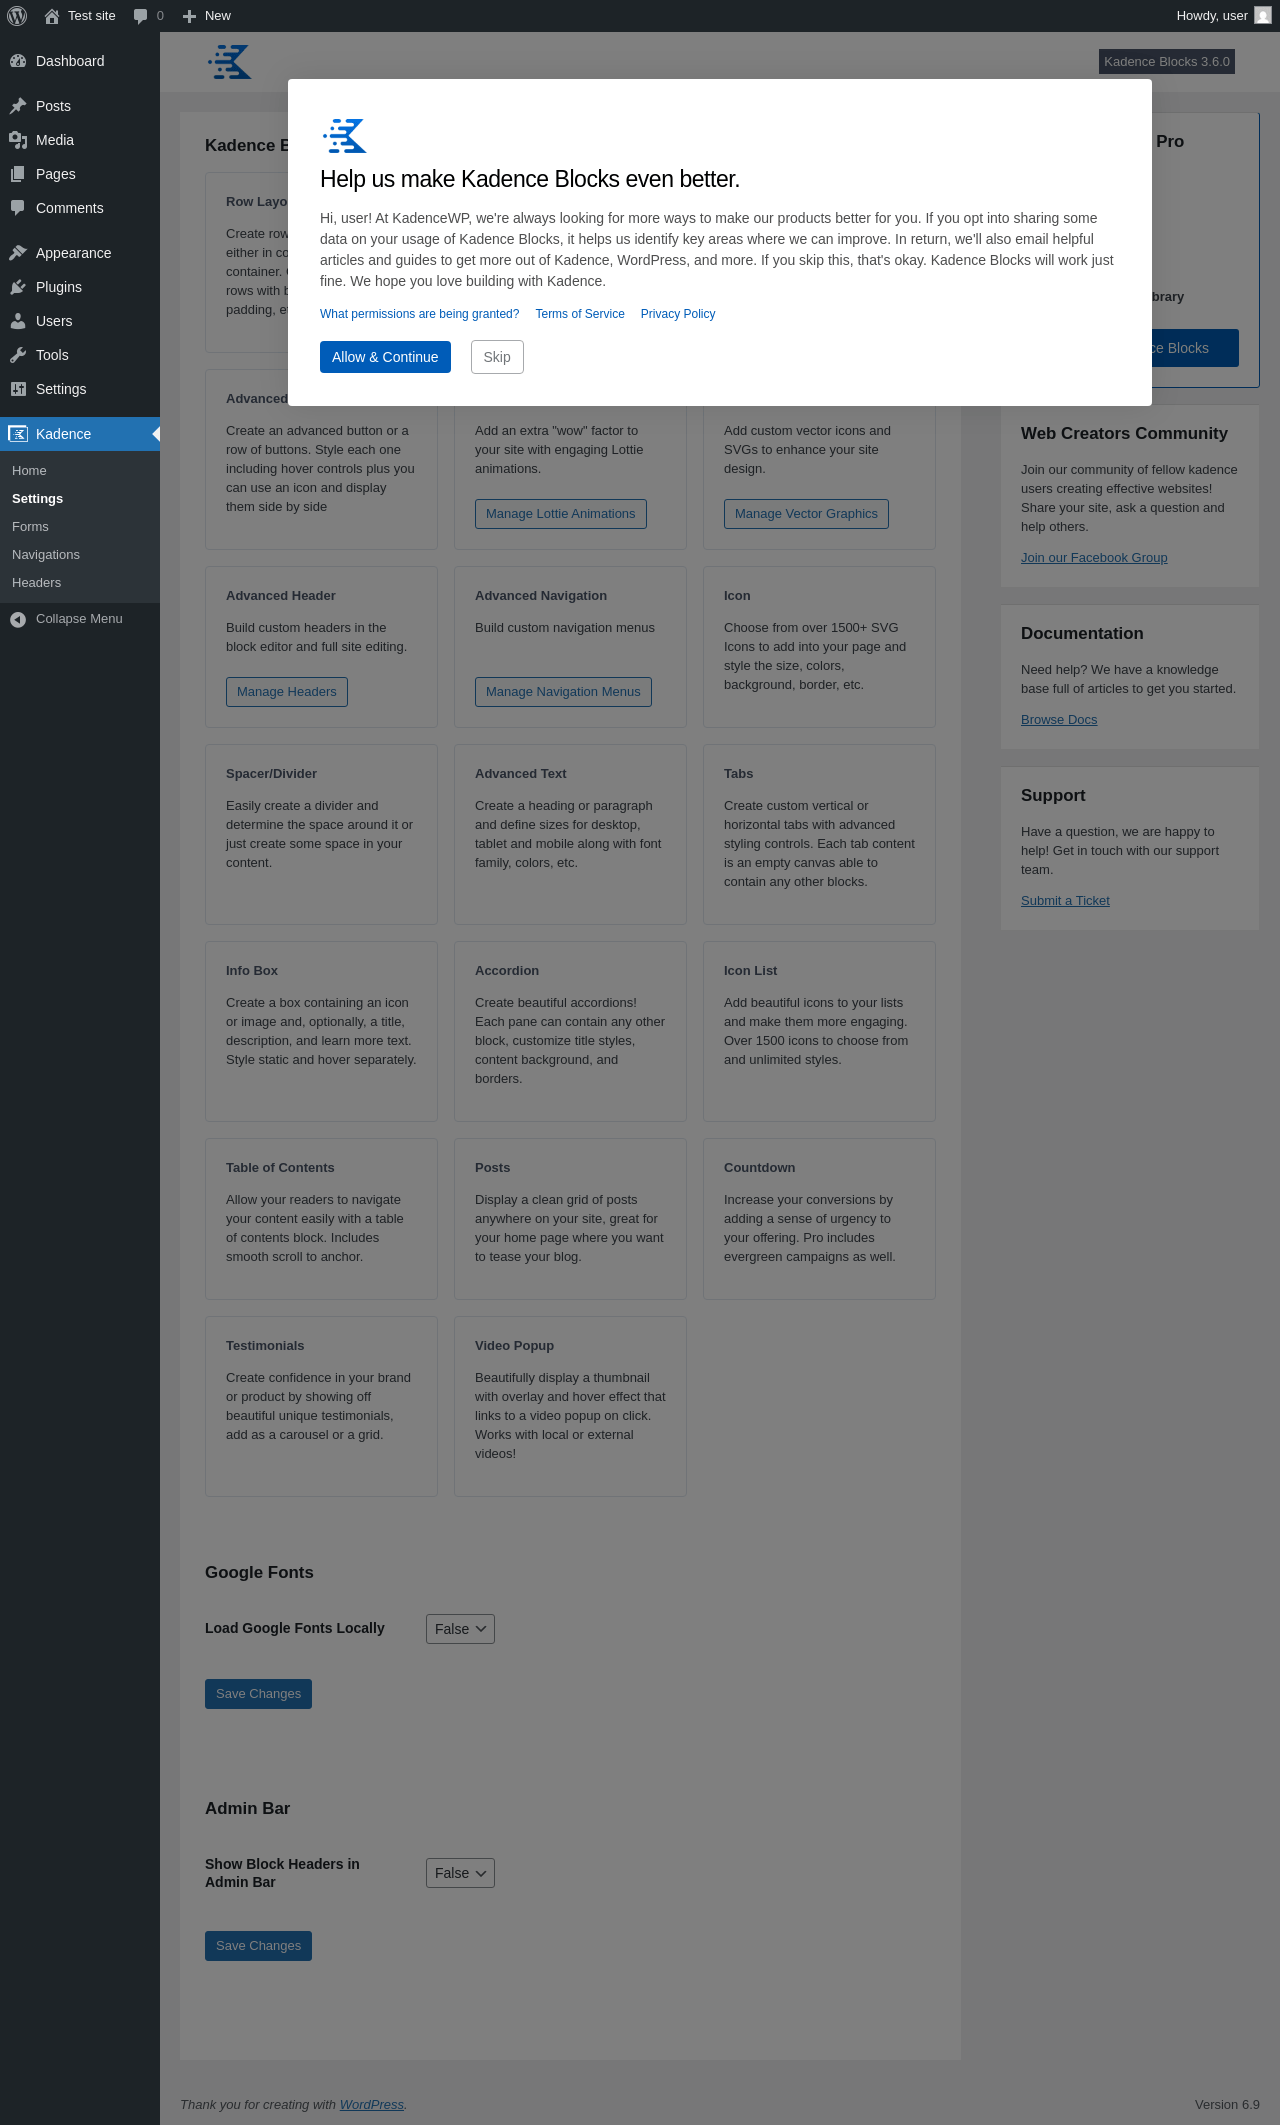1280x2125 pixels.
Task: Open the Navigations submenu entry
Action: coord(46,555)
